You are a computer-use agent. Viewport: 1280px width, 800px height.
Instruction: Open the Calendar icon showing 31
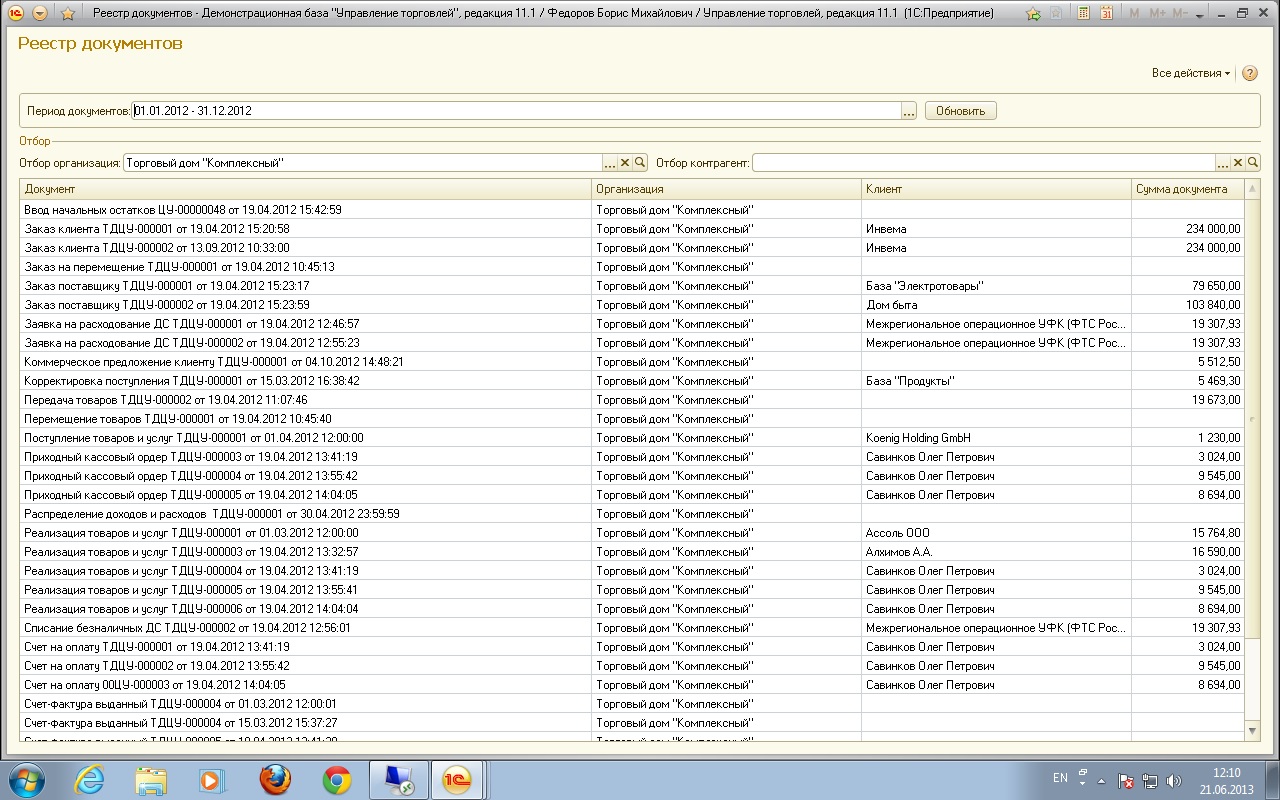(1106, 14)
